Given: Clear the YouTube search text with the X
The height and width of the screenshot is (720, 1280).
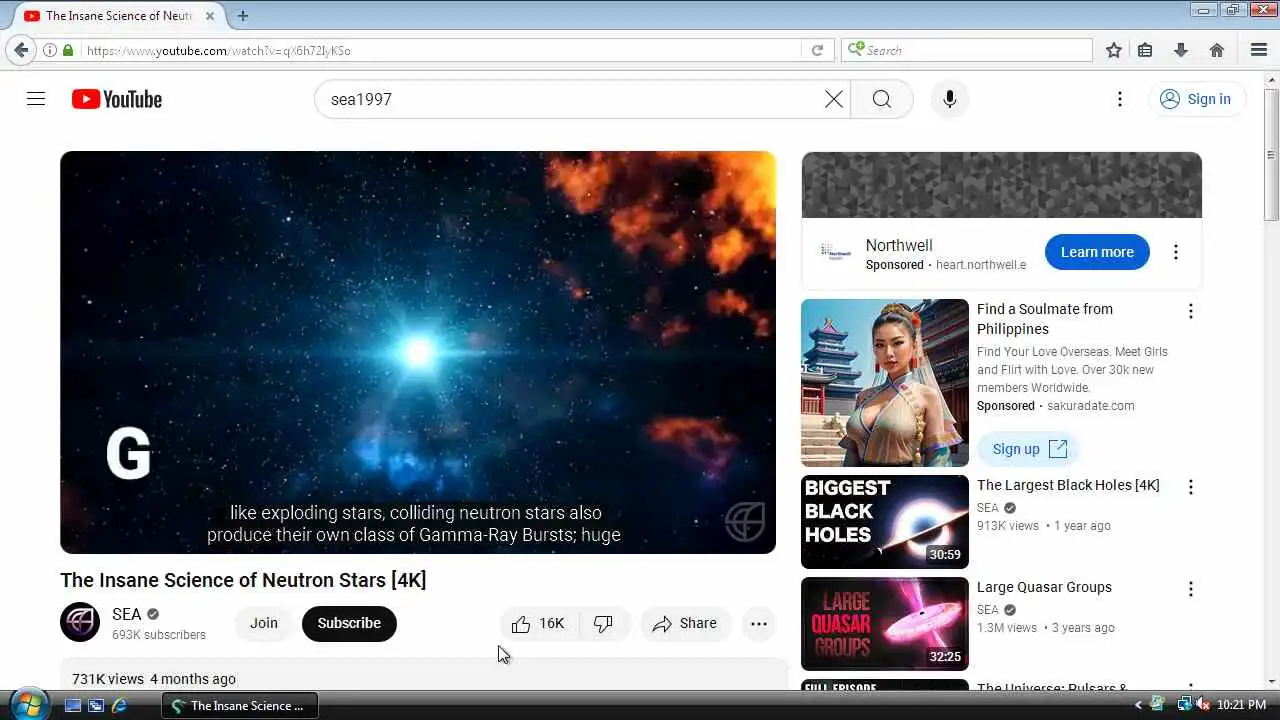Looking at the screenshot, I should pyautogui.click(x=833, y=99).
